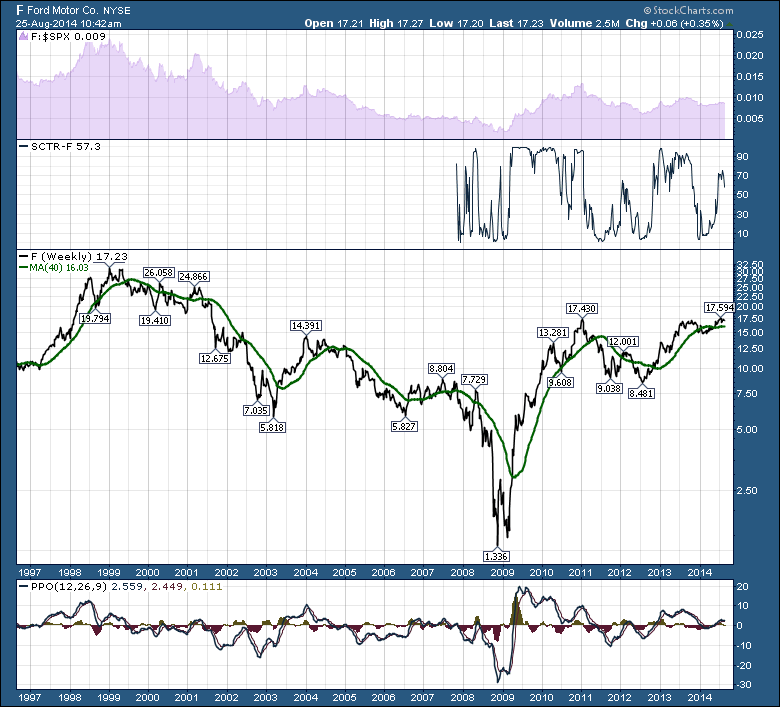Click the StockCharts.com copyright logo
Screen dimensions: 780x707
click(688, 10)
